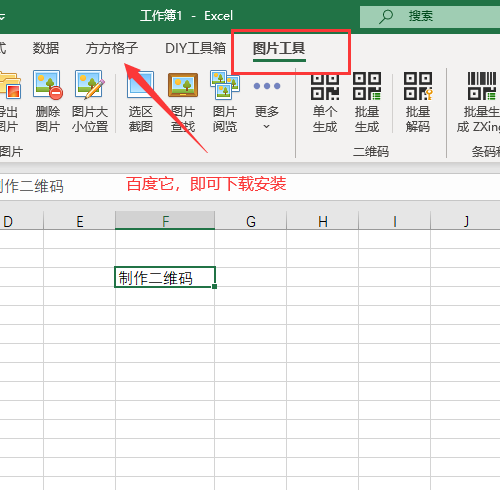Image resolution: width=500 pixels, height=490 pixels.
Task: Click the 搜索 search box
Action: pos(430,16)
